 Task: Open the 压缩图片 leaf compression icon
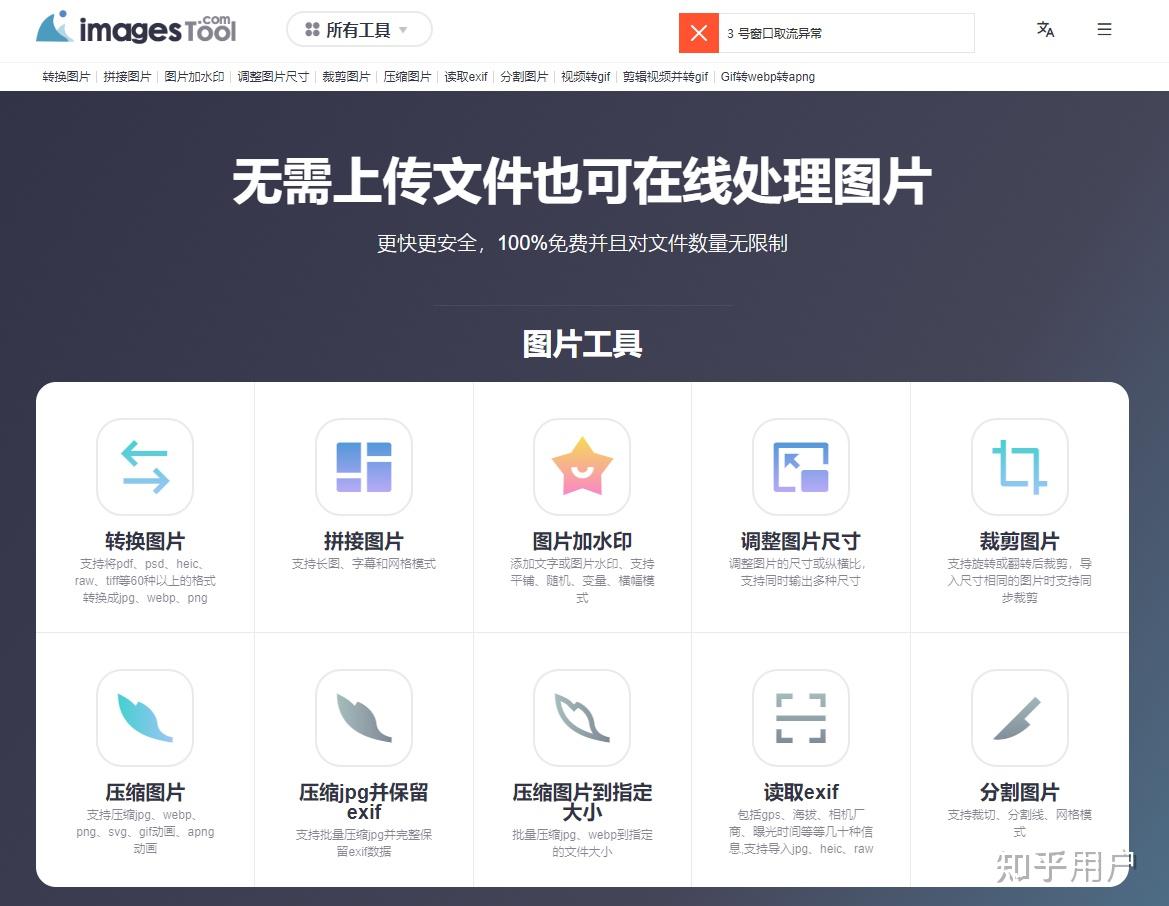point(144,718)
